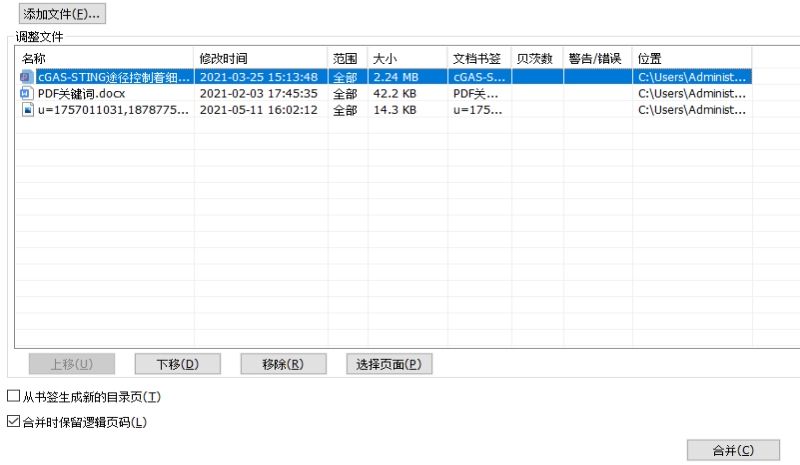Click the 贝茨数 column header
Viewport: 800px width, 465px height.
tap(537, 59)
